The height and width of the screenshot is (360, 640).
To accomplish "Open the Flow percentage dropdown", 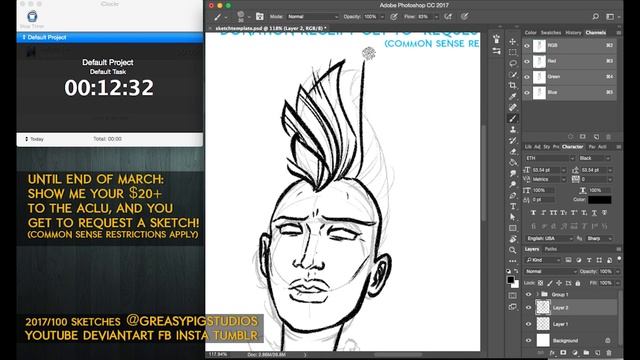I will (436, 17).
